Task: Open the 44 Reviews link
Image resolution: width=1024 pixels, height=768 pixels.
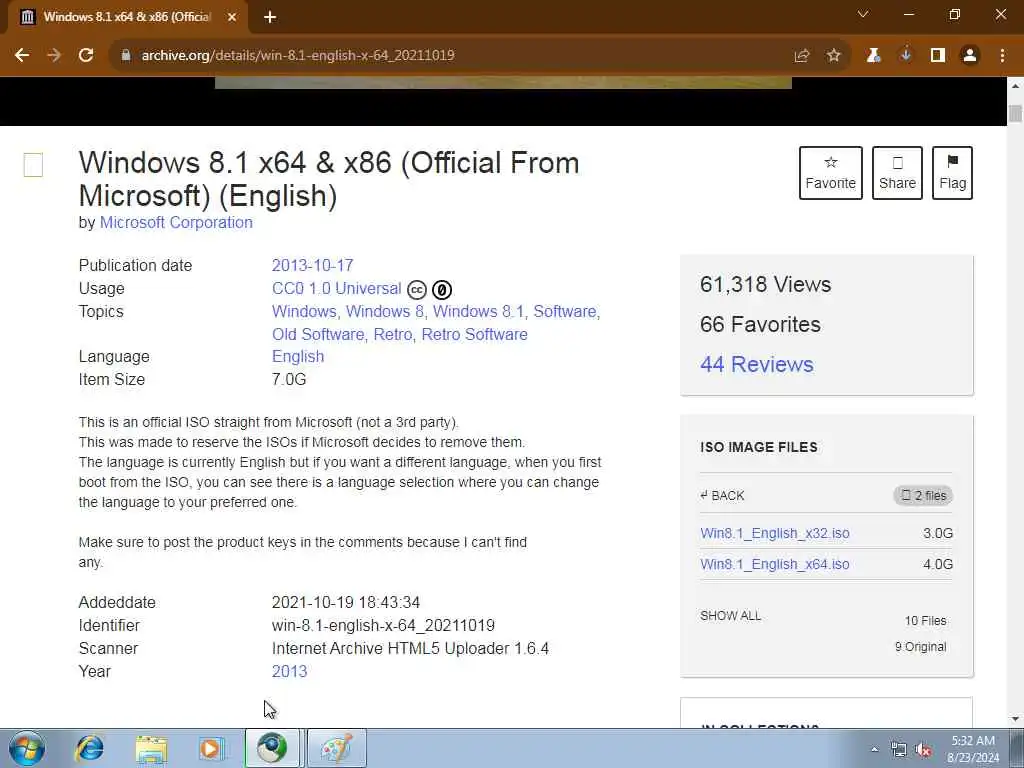Action: tap(756, 364)
